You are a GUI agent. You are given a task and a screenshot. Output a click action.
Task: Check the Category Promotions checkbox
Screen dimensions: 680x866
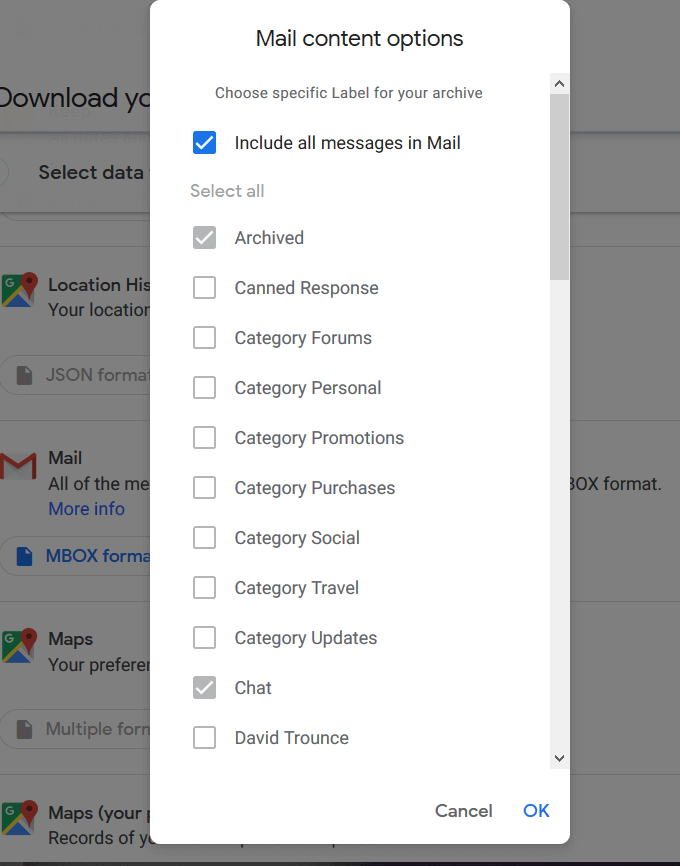[x=204, y=438]
